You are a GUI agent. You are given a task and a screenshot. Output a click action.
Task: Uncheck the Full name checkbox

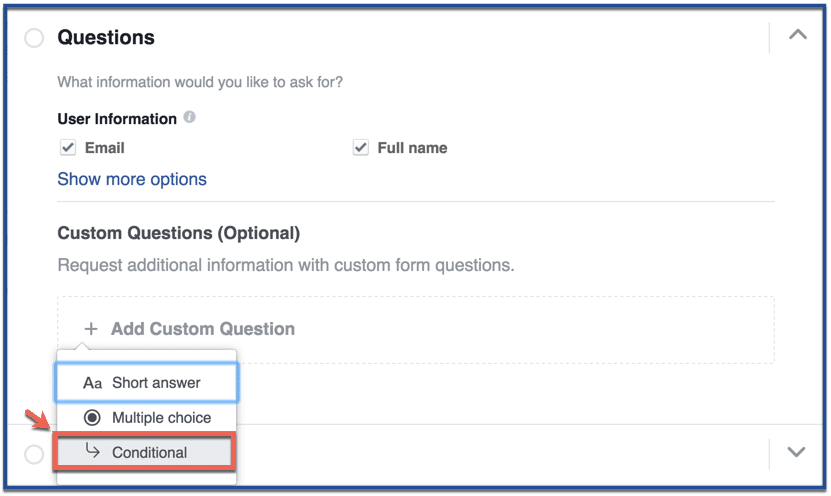point(361,148)
